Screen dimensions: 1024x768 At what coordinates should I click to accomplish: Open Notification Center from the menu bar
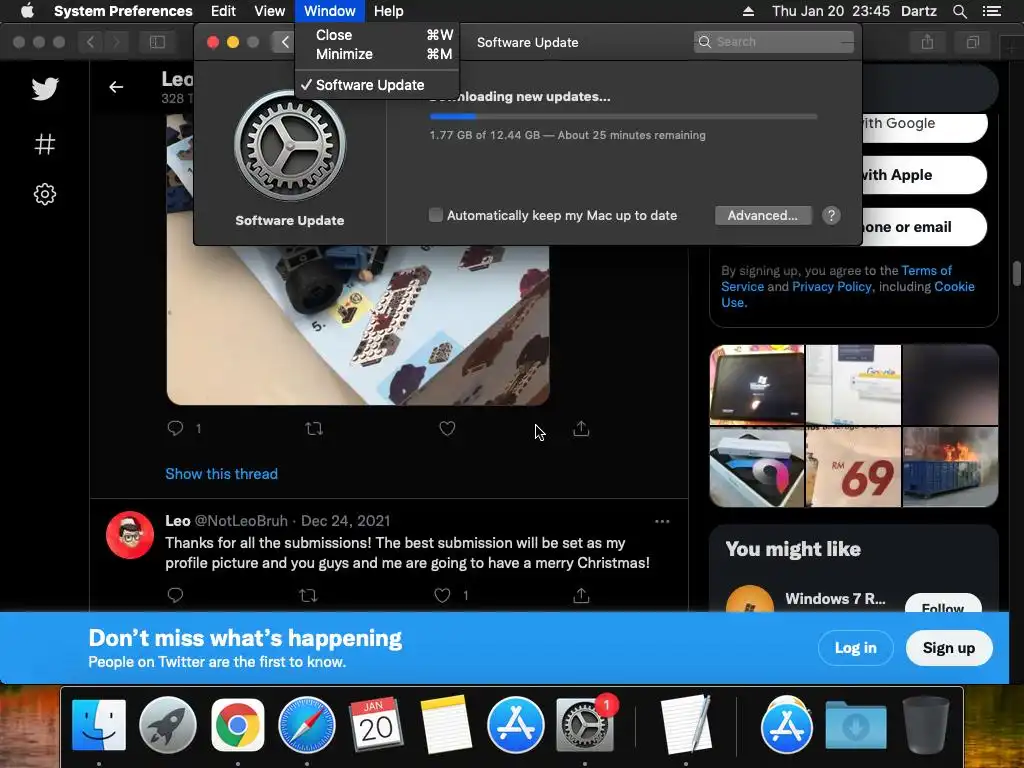(991, 11)
